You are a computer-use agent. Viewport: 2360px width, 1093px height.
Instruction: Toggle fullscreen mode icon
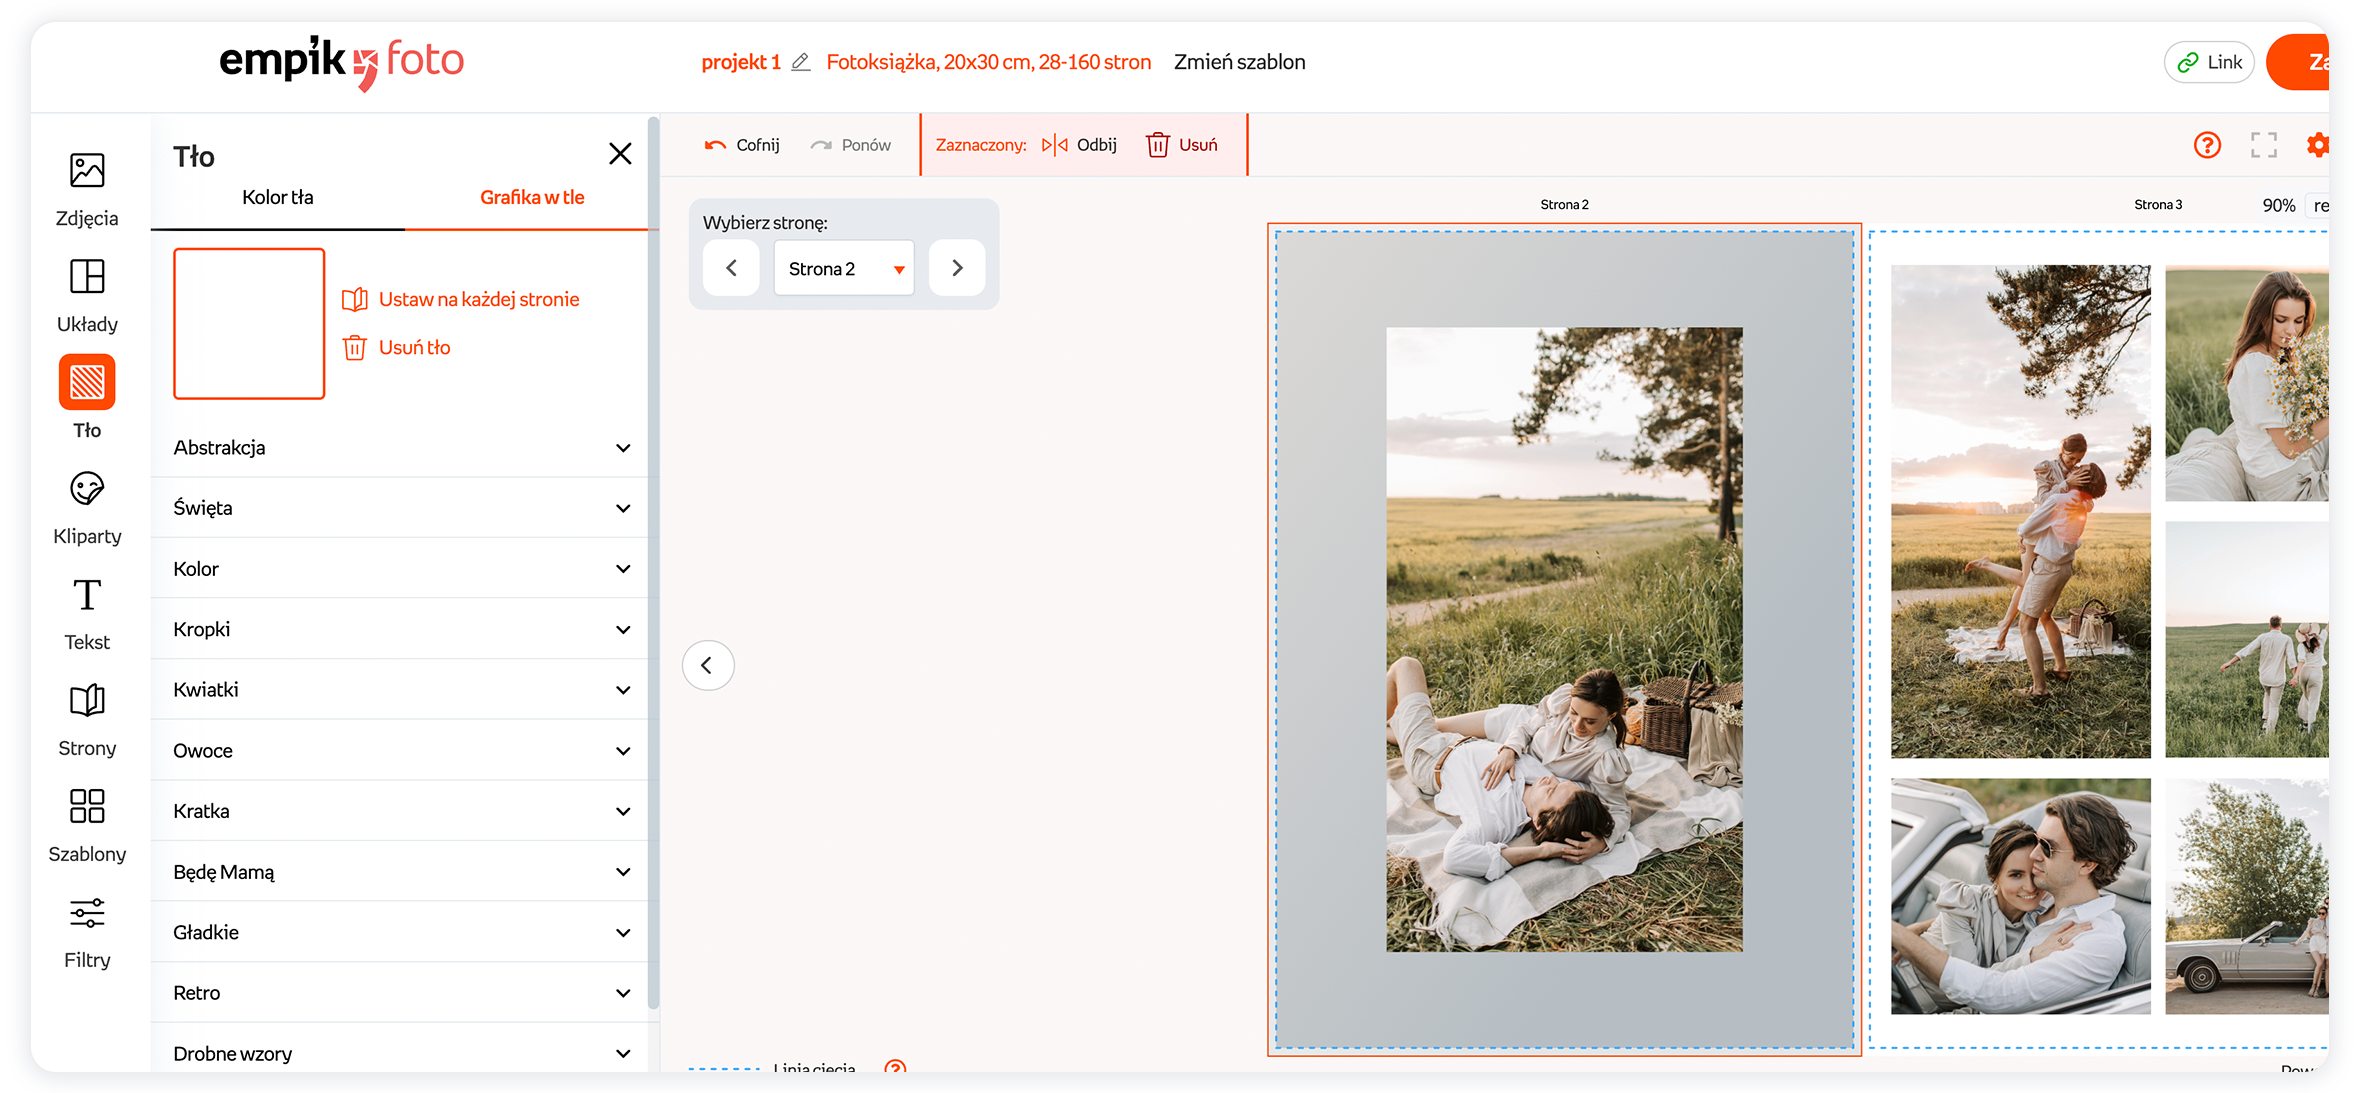[x=2263, y=145]
